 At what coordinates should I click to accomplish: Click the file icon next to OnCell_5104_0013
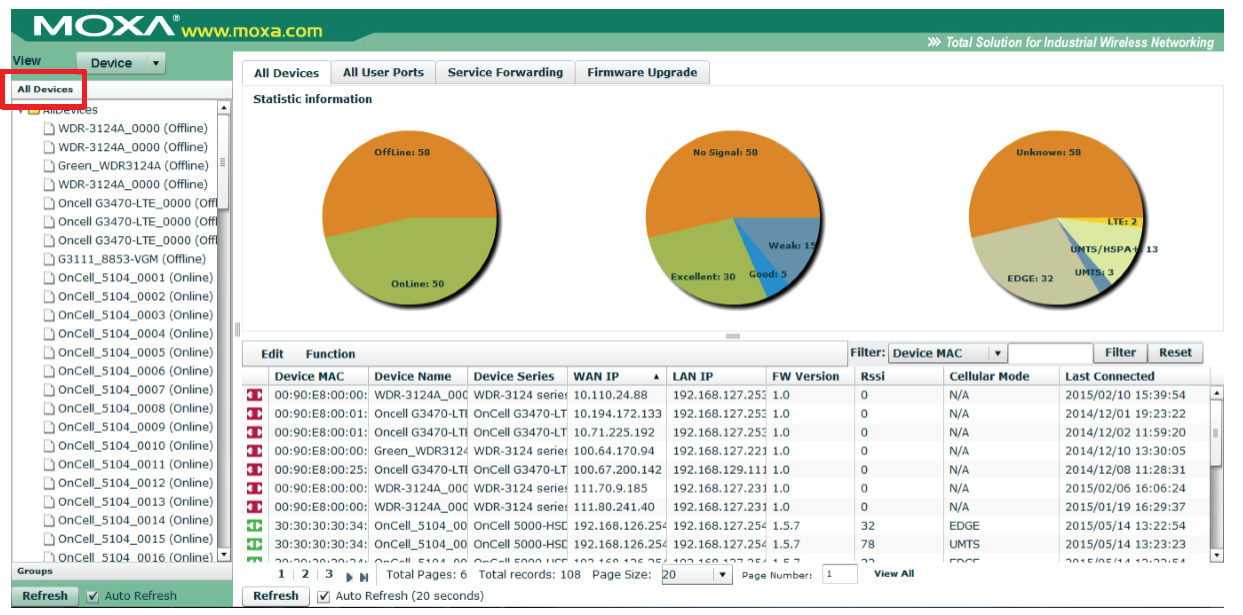point(49,502)
